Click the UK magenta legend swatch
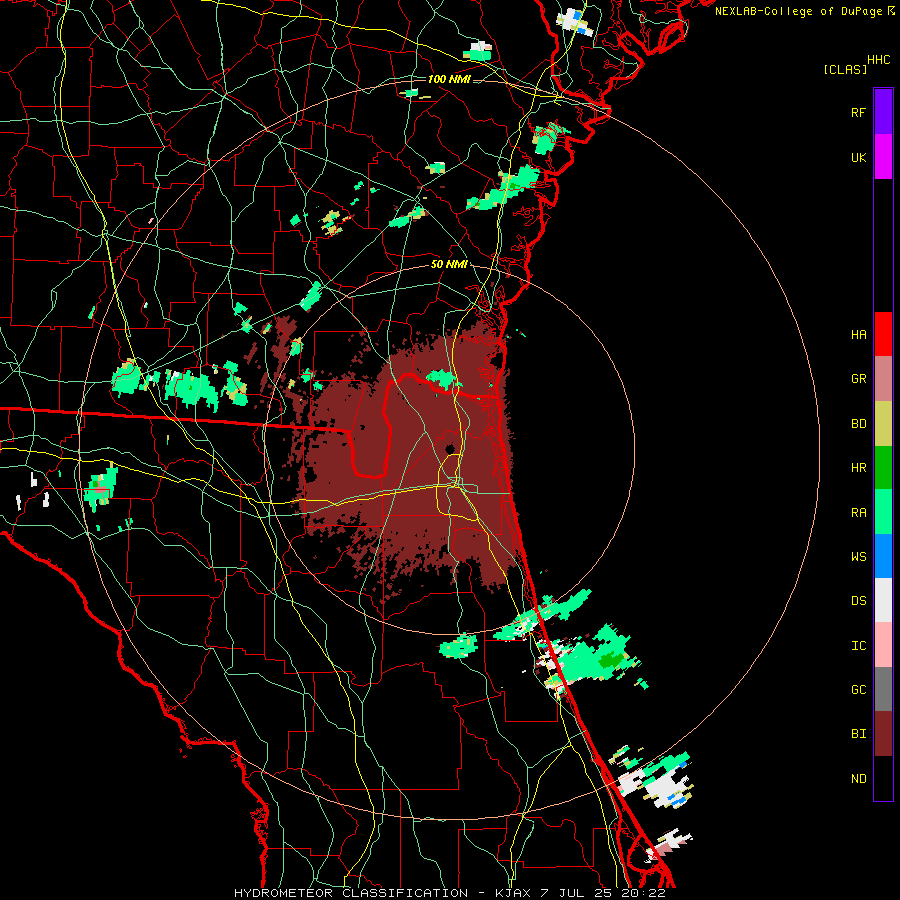900x900 pixels. (x=883, y=157)
